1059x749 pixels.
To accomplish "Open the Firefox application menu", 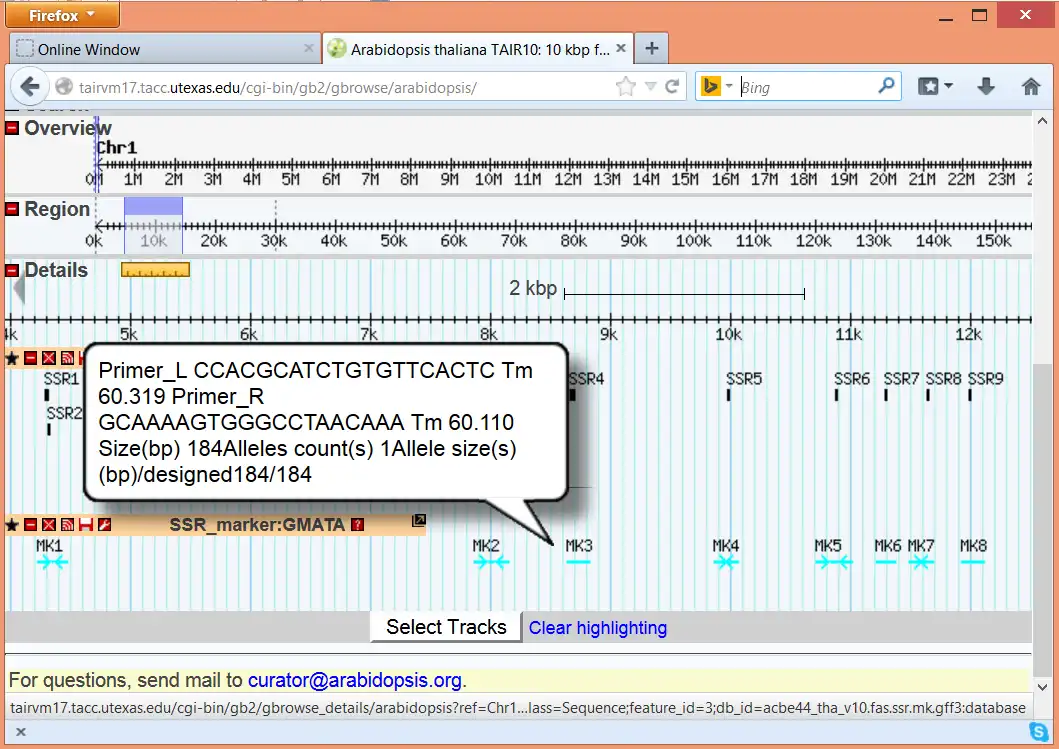I will point(61,15).
